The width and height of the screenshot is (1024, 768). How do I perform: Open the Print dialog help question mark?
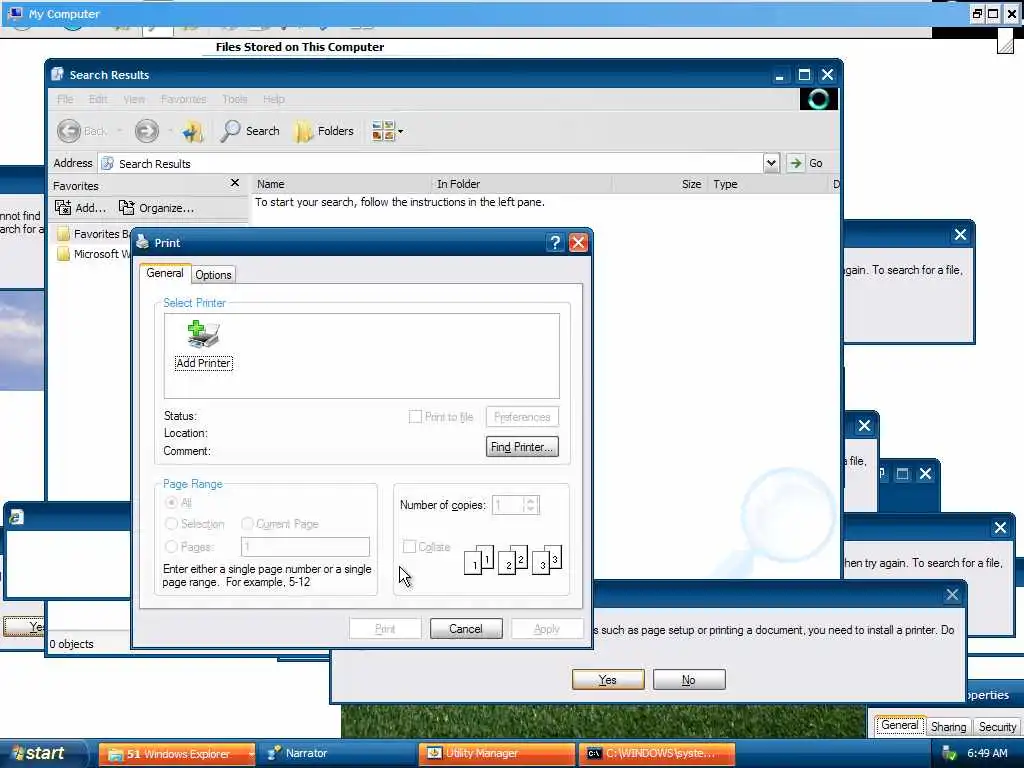pyautogui.click(x=554, y=243)
